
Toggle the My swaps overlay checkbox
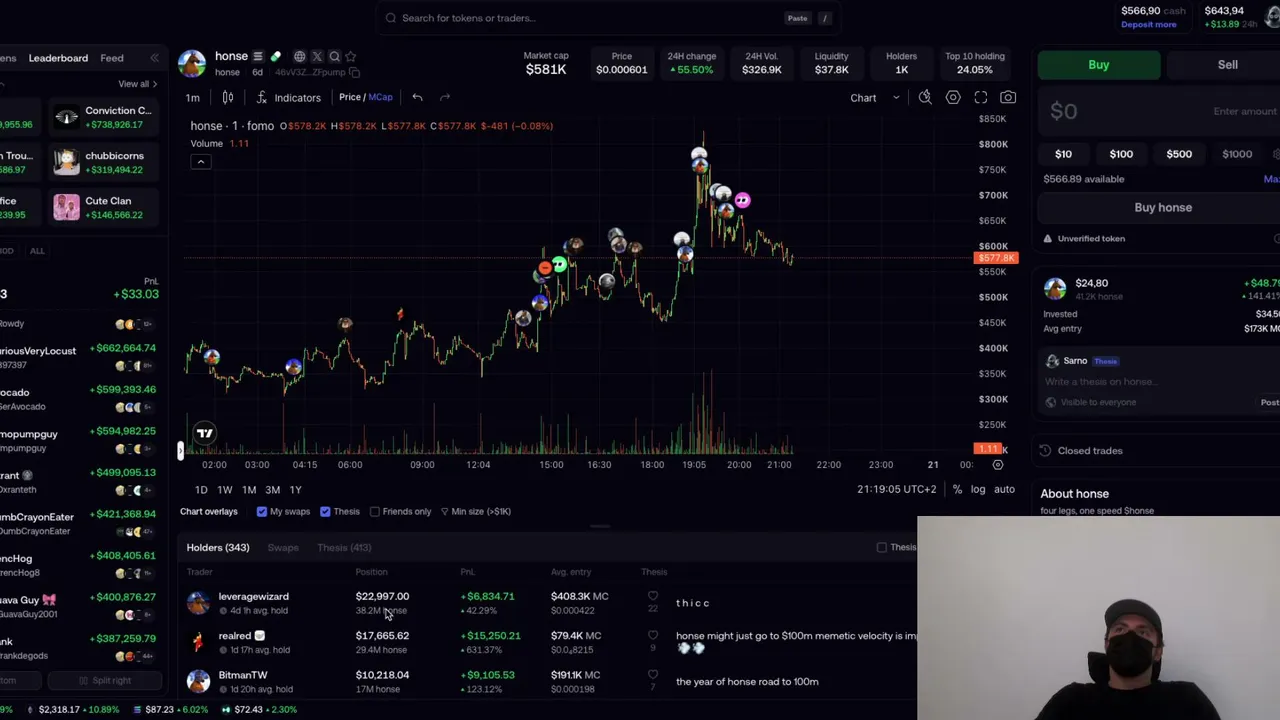[x=262, y=511]
